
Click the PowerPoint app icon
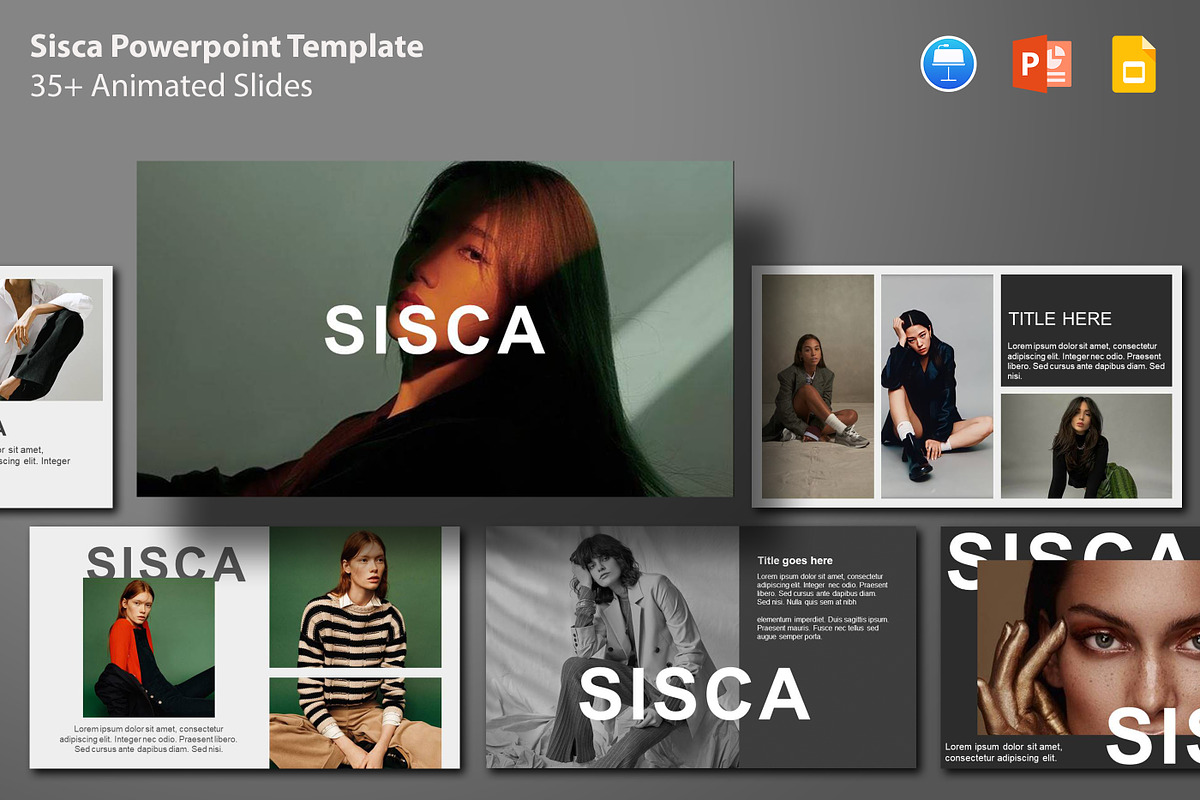pyautogui.click(x=1041, y=63)
